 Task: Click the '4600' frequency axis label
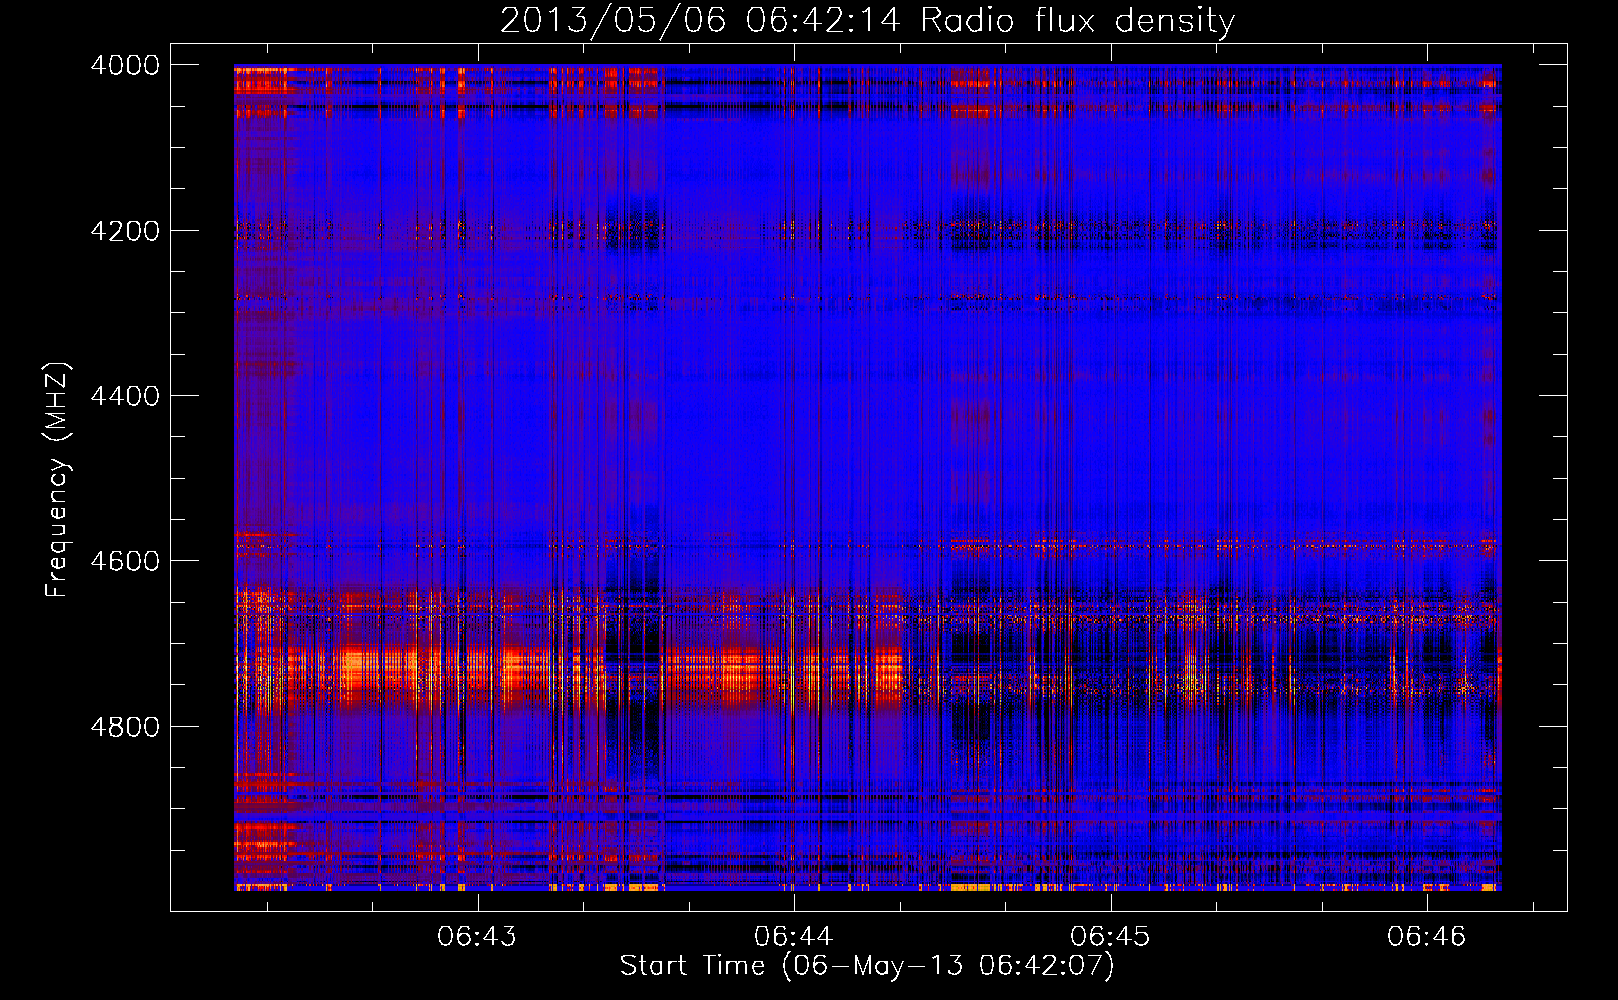click(x=125, y=561)
